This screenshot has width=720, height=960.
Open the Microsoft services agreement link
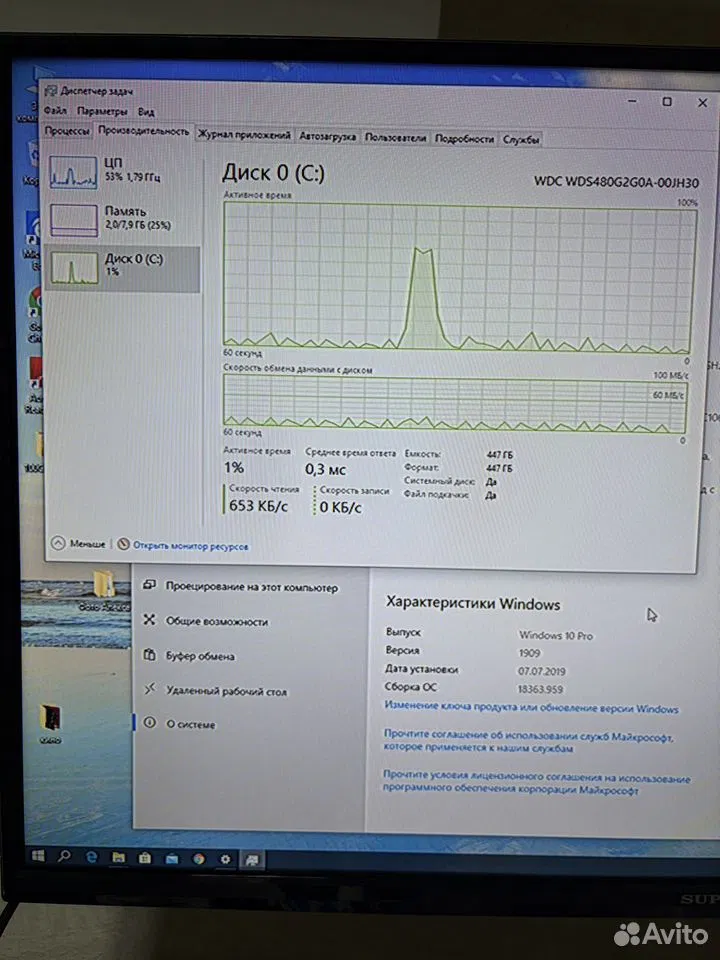point(528,741)
